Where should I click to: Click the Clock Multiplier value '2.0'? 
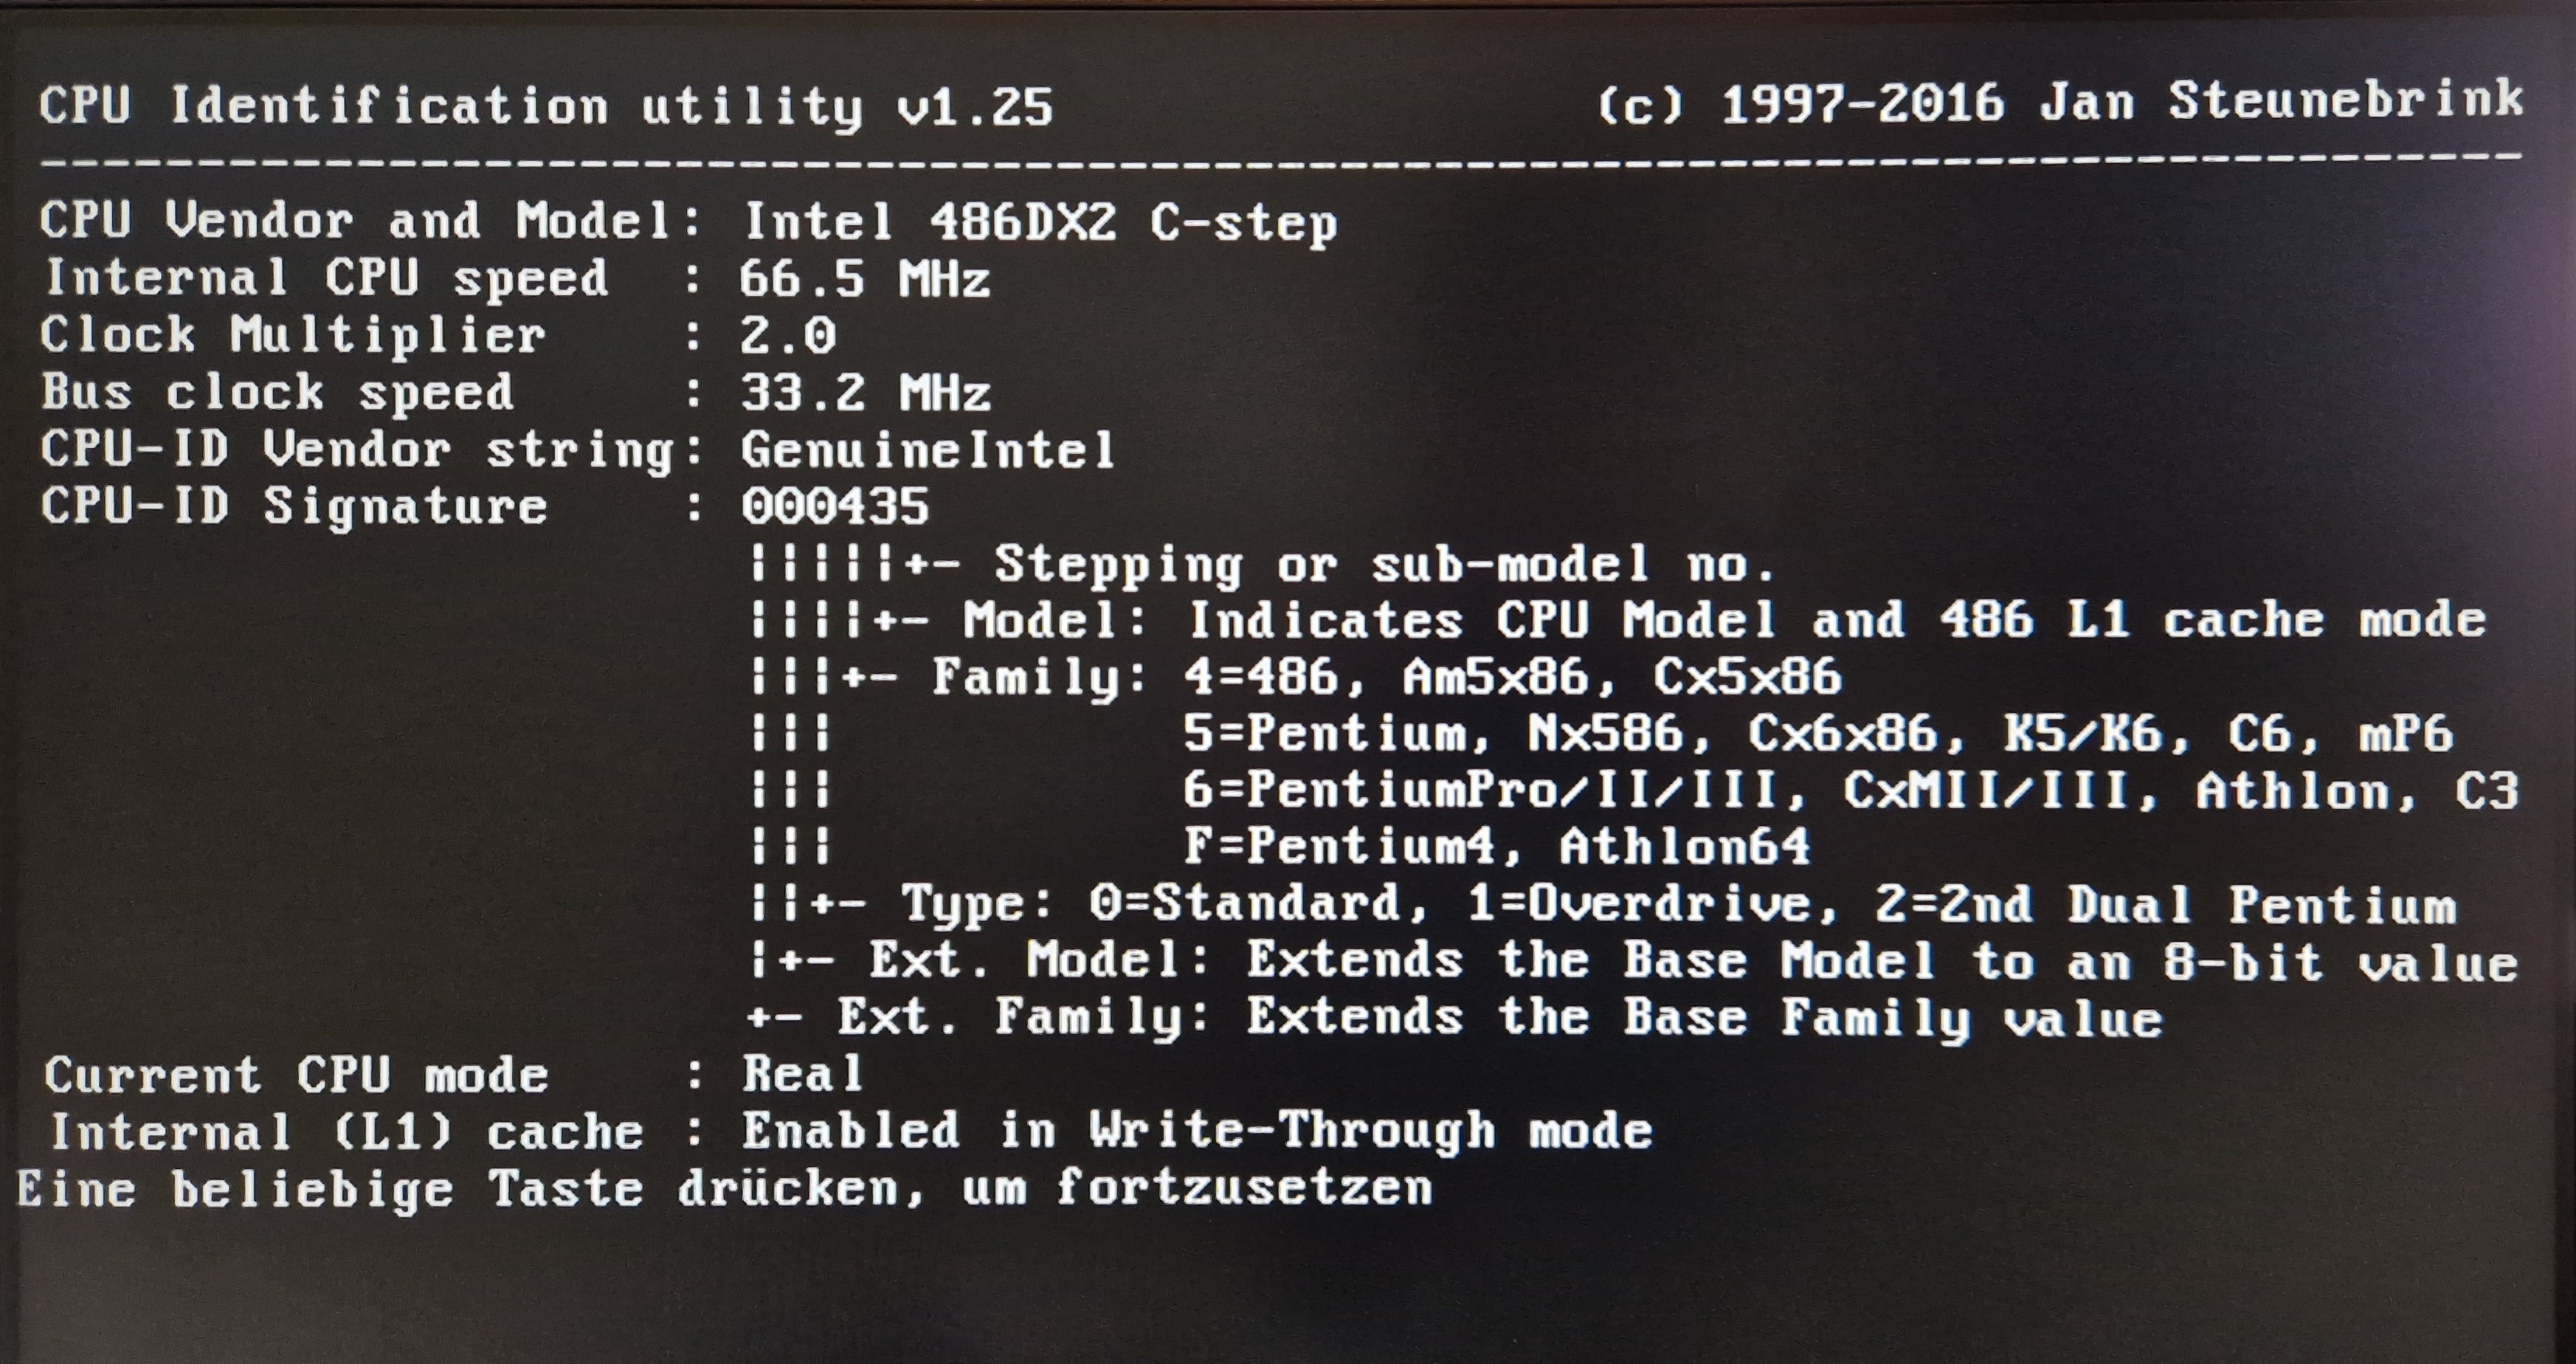coord(788,335)
